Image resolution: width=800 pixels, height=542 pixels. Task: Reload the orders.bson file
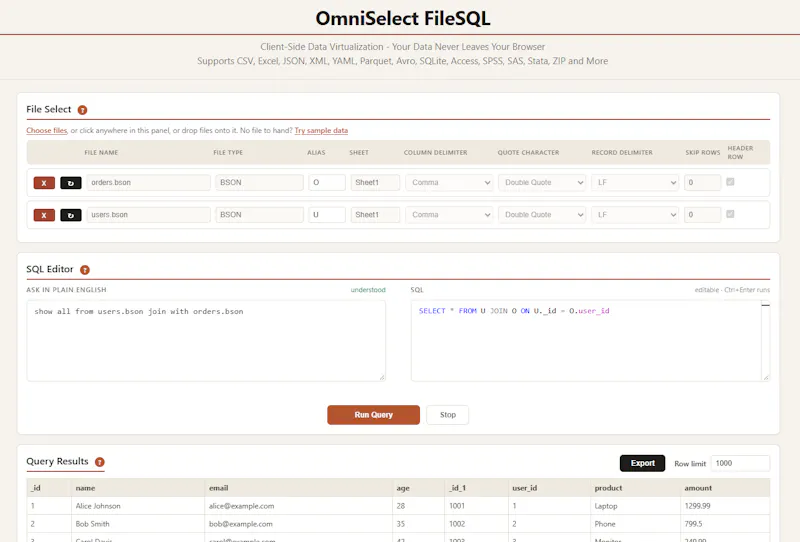pyautogui.click(x=70, y=183)
